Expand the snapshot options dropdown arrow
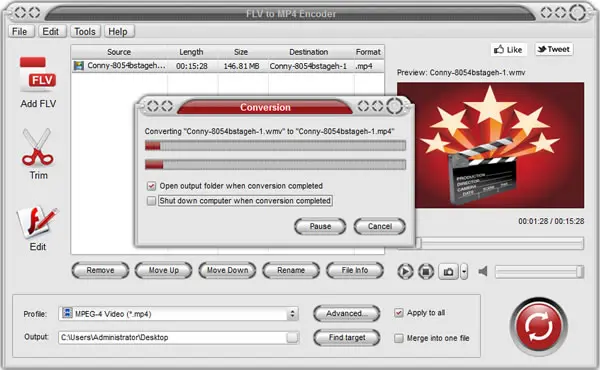The width and height of the screenshot is (600, 370). (464, 272)
